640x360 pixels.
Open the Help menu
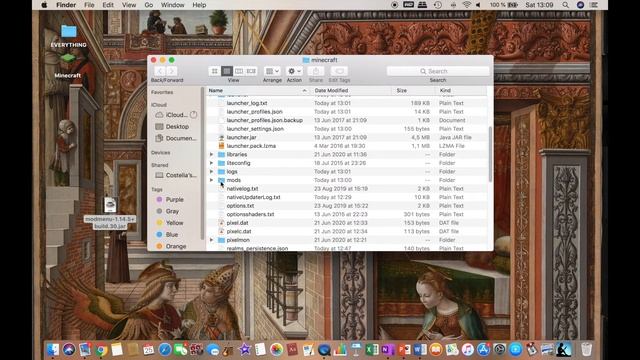(199, 5)
